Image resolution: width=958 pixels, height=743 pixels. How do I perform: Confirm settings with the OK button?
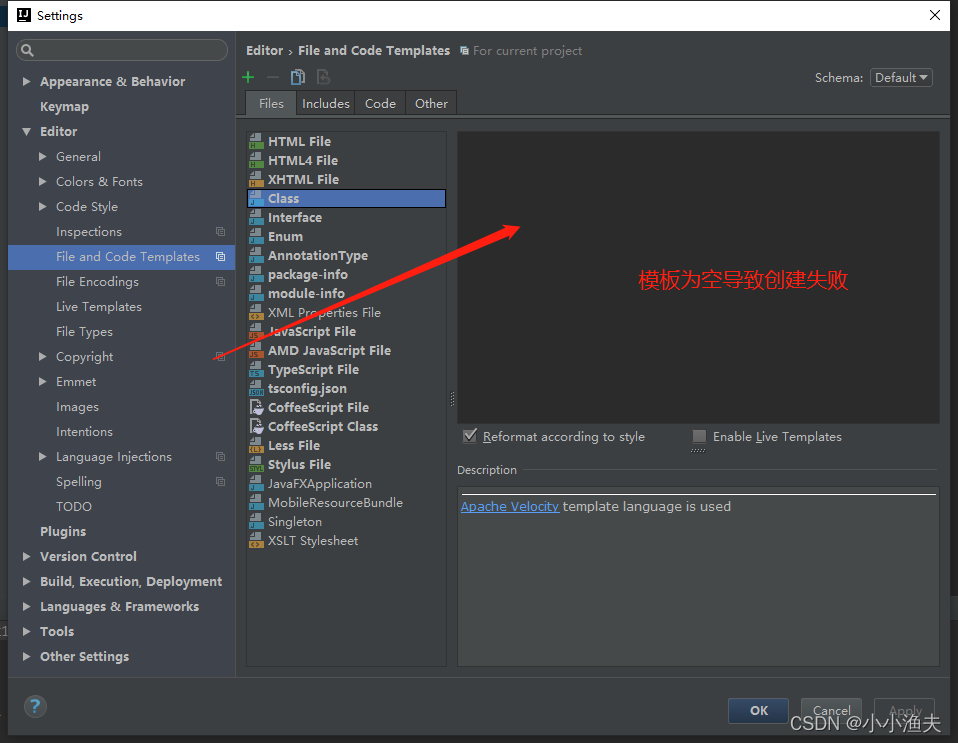tap(757, 710)
